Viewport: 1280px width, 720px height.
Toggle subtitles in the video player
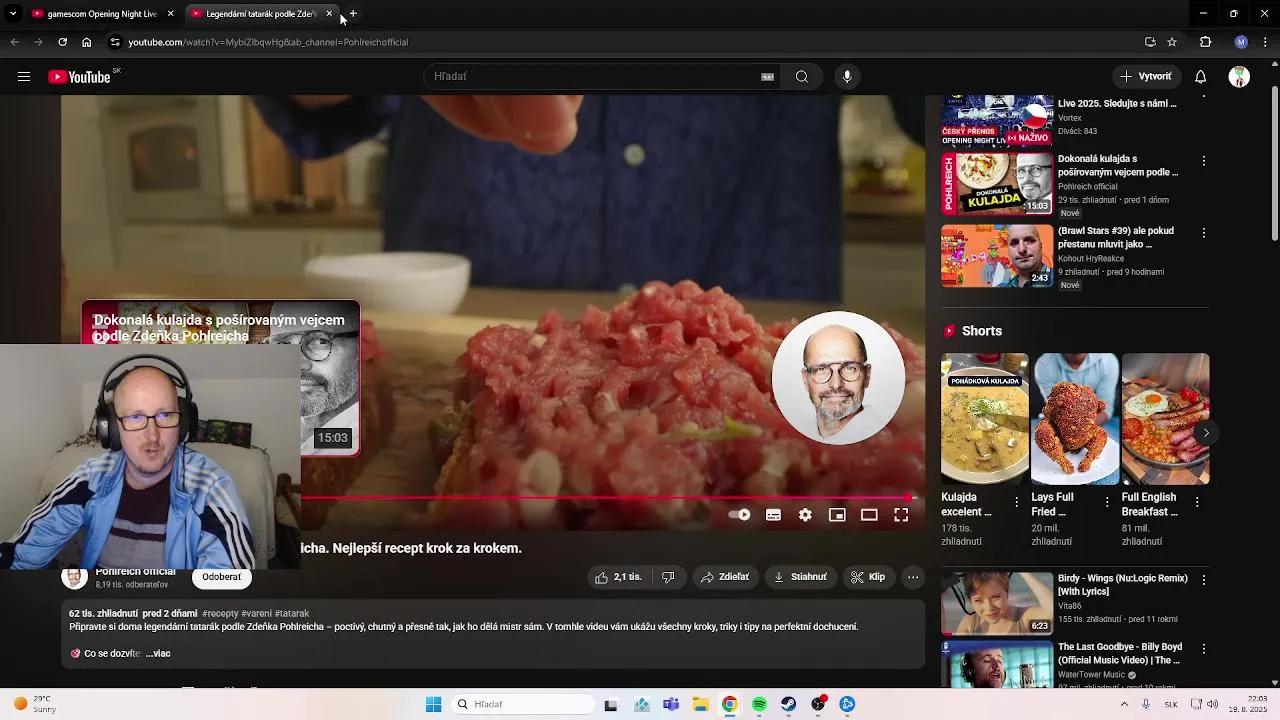tap(773, 515)
